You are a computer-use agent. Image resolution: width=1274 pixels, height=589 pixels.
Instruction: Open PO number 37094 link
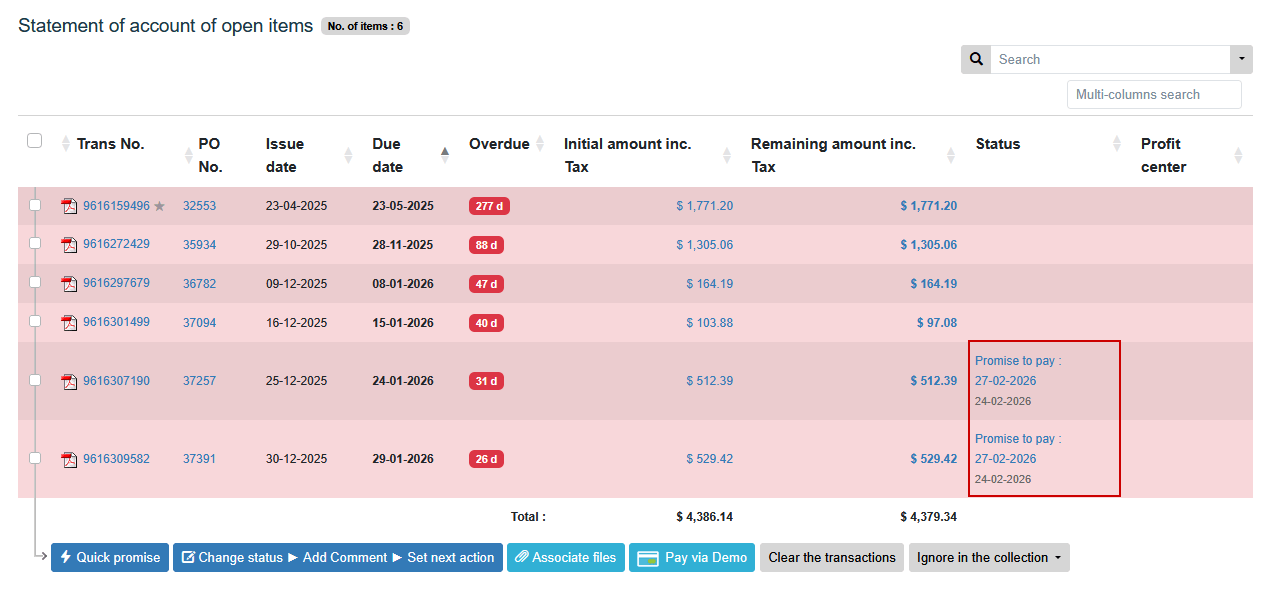coord(199,323)
